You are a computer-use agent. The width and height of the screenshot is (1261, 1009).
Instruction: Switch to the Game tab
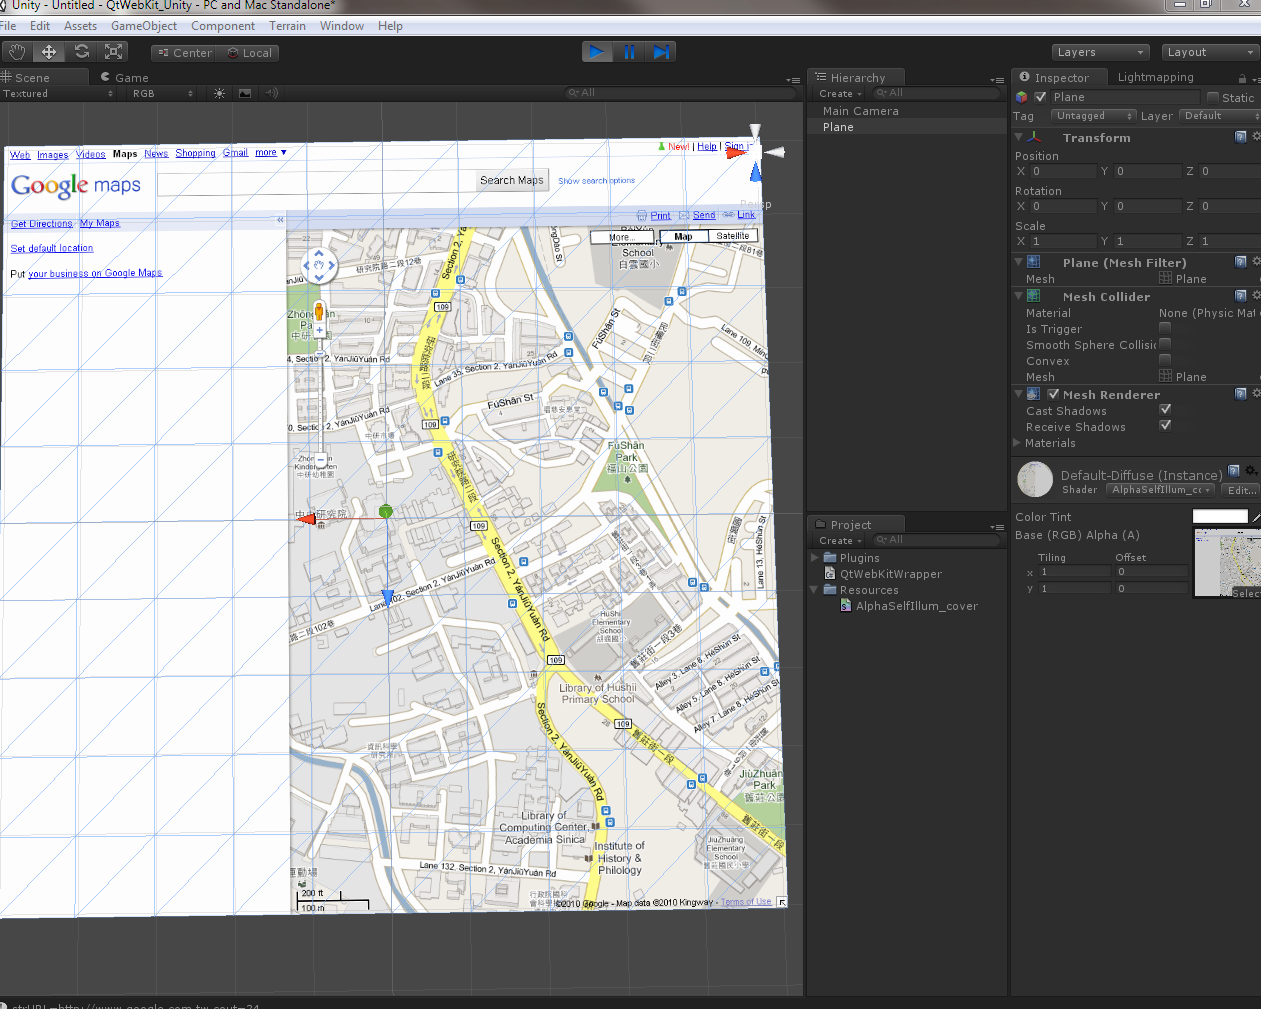click(x=125, y=78)
